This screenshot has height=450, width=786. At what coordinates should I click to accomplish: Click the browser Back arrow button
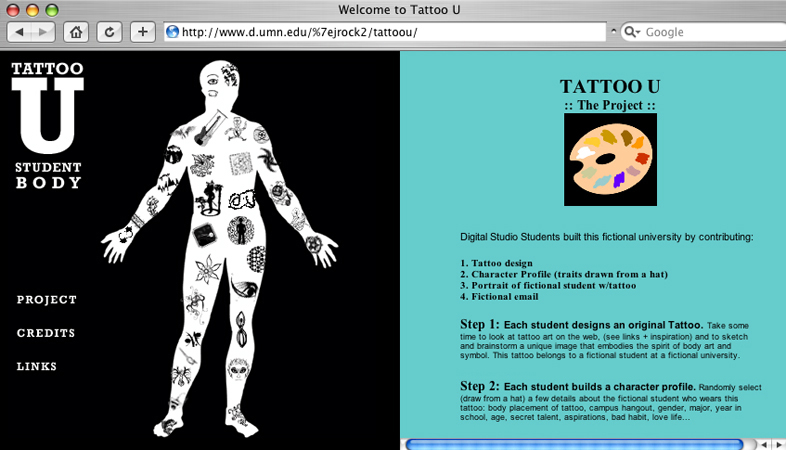tap(21, 32)
